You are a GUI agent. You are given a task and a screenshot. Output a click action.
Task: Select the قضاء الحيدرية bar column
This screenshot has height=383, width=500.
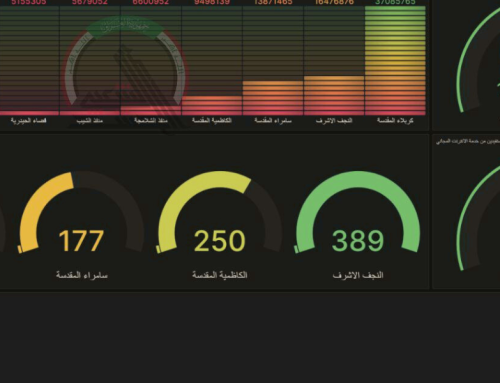29,61
